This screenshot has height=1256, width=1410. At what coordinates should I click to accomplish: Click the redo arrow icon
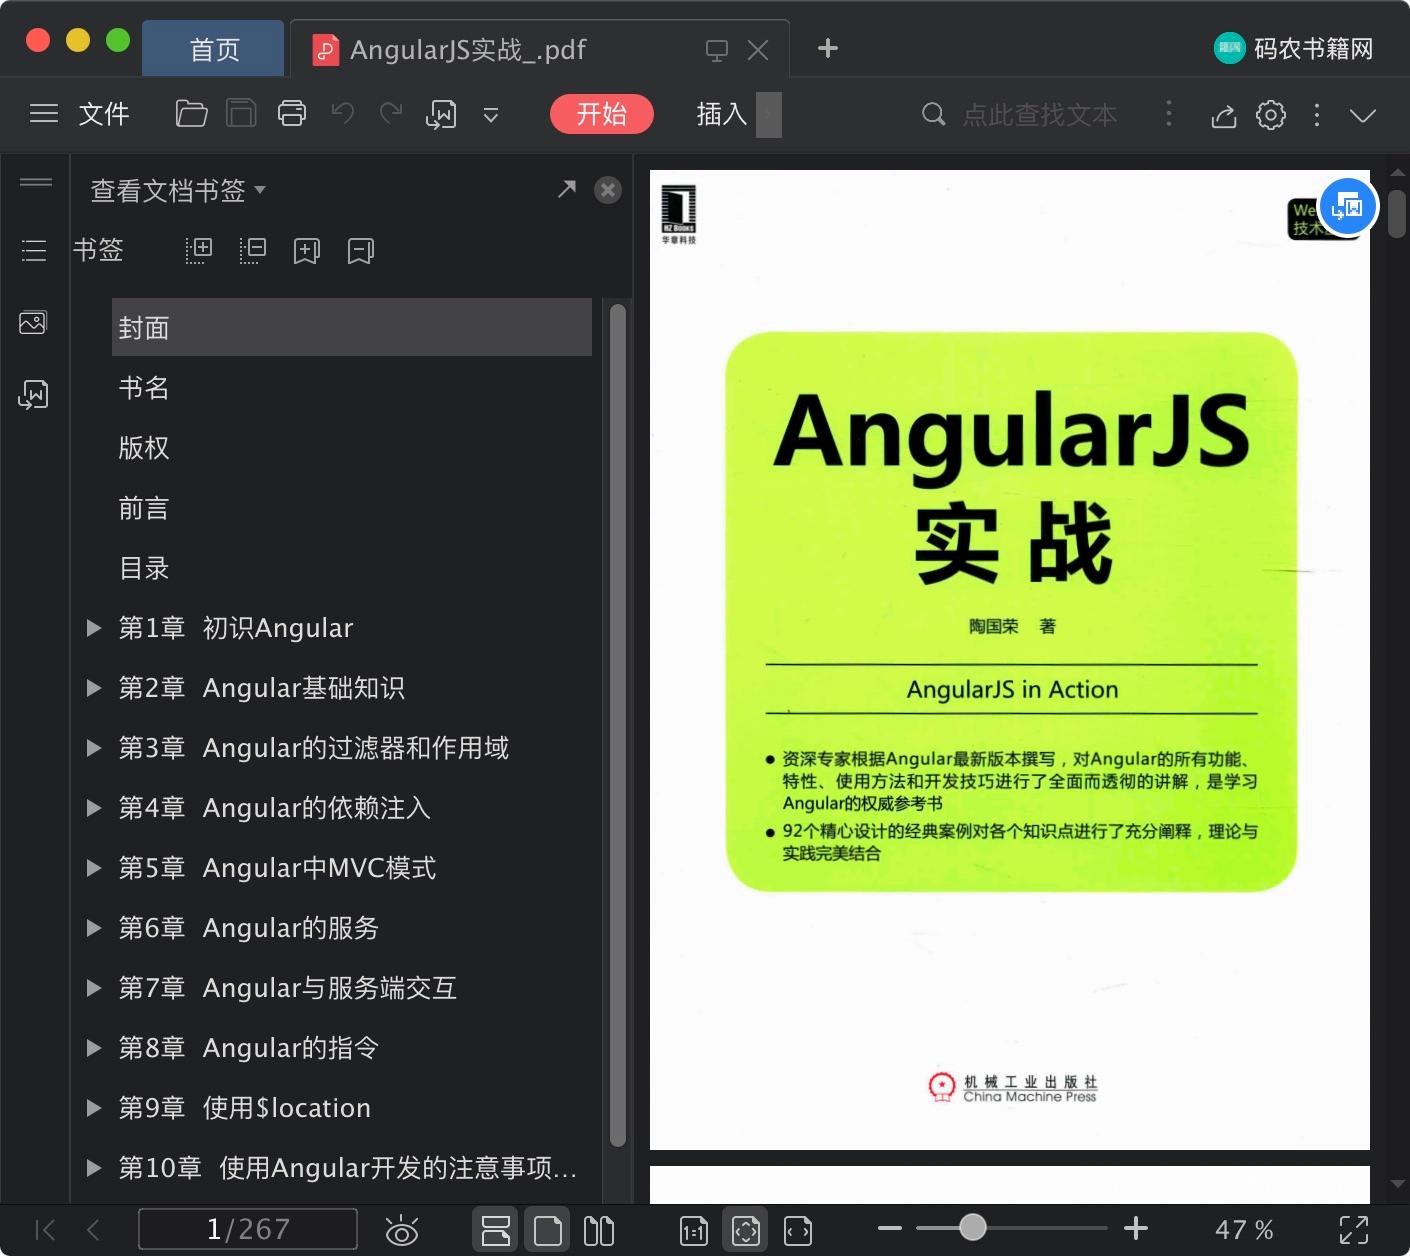(x=391, y=114)
